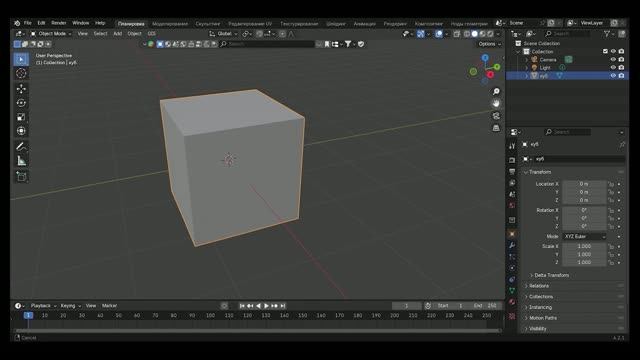
Task: Open the File menu
Action: point(28,23)
